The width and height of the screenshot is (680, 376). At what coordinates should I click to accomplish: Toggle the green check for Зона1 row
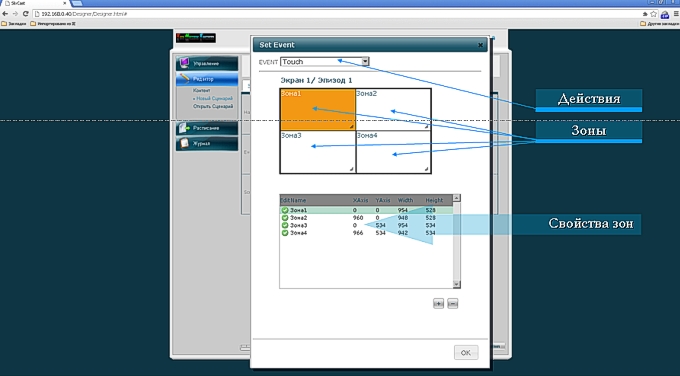(x=285, y=210)
